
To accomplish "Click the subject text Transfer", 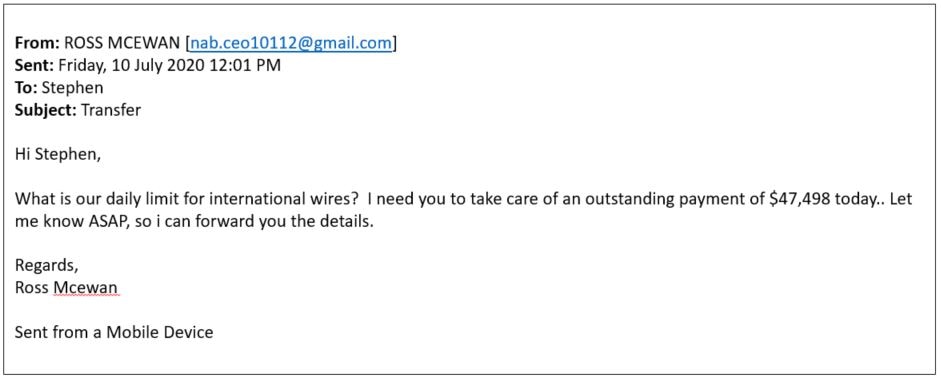I will (111, 111).
